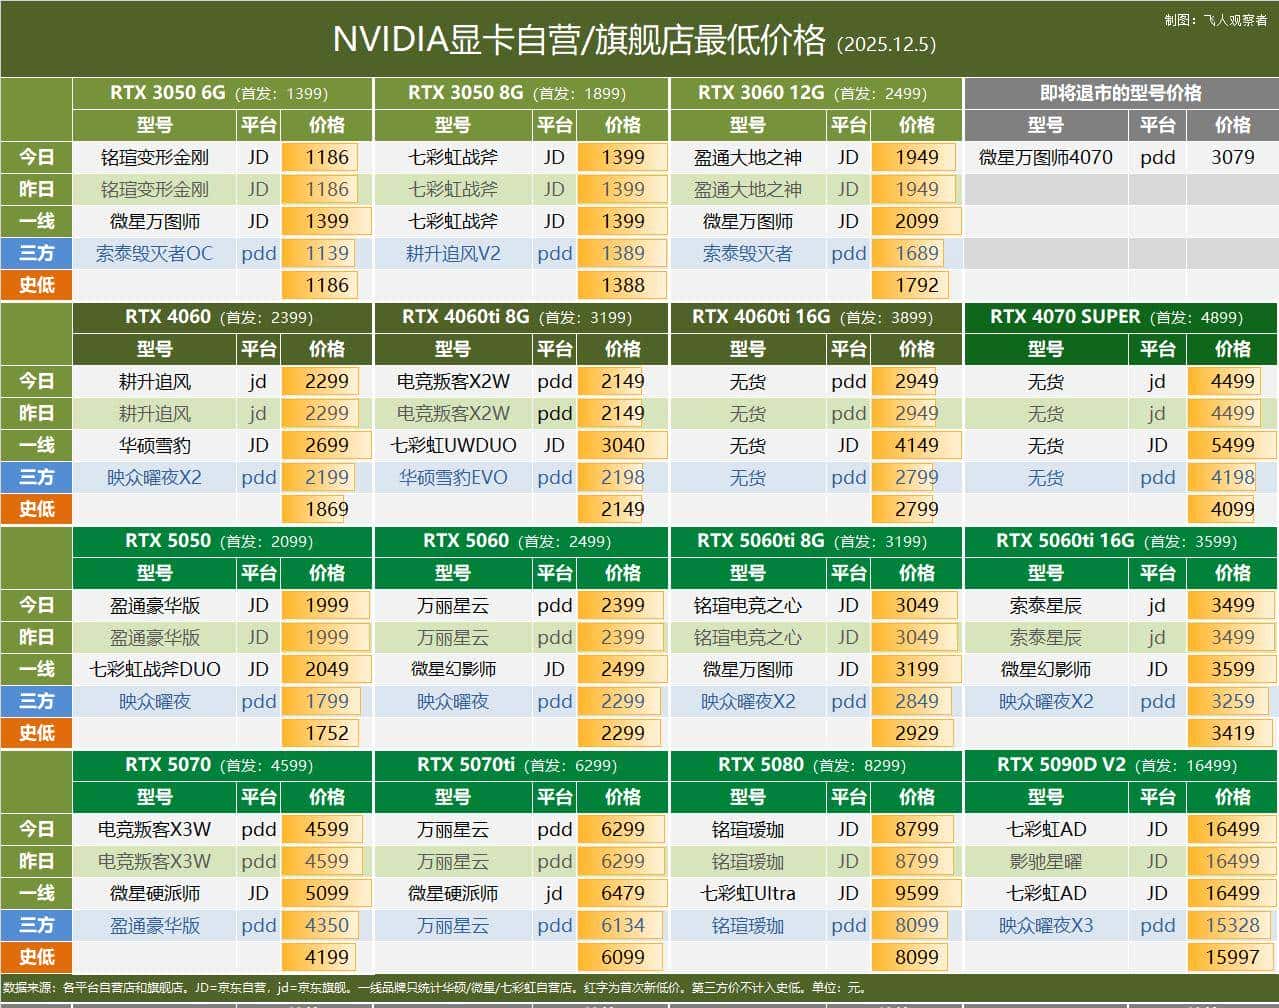This screenshot has width=1279, height=1008.
Task: Select the 史低 row label under RTX 5050
Action: point(37,733)
